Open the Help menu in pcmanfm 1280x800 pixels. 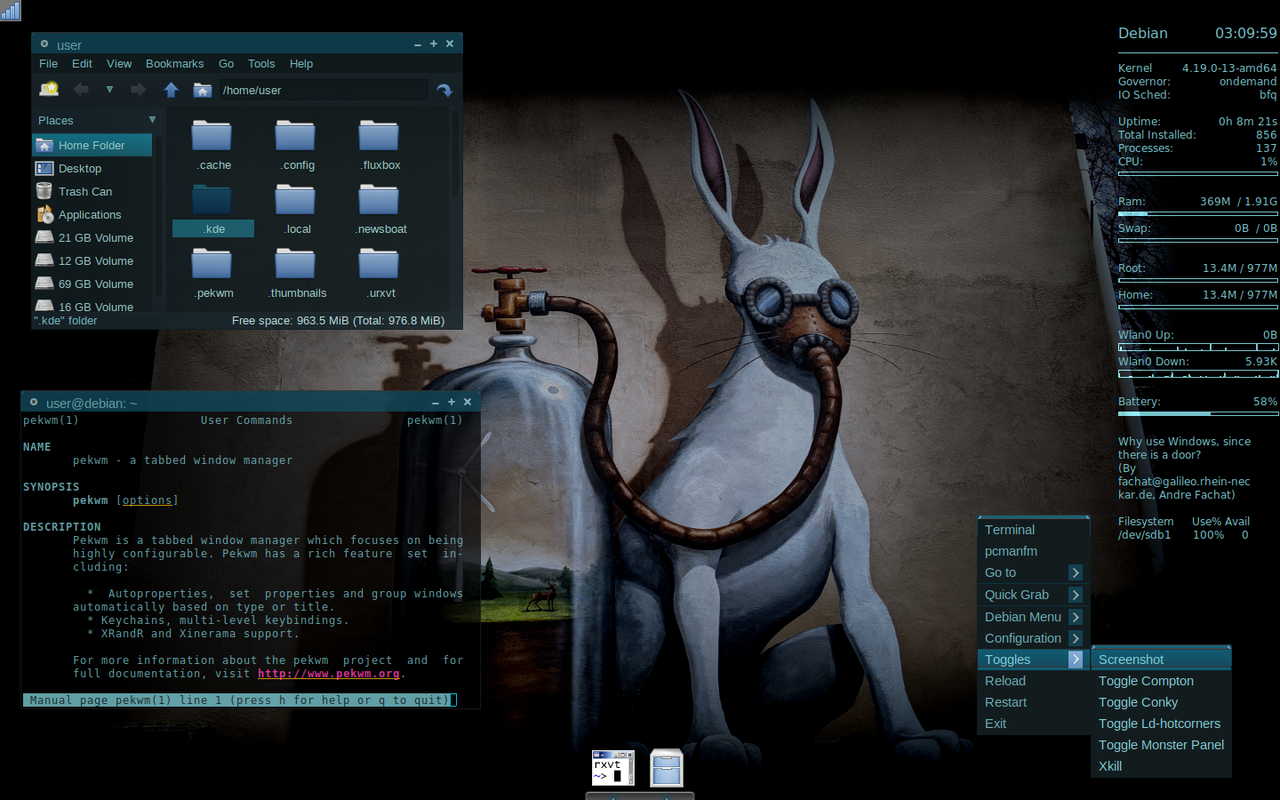[x=301, y=63]
